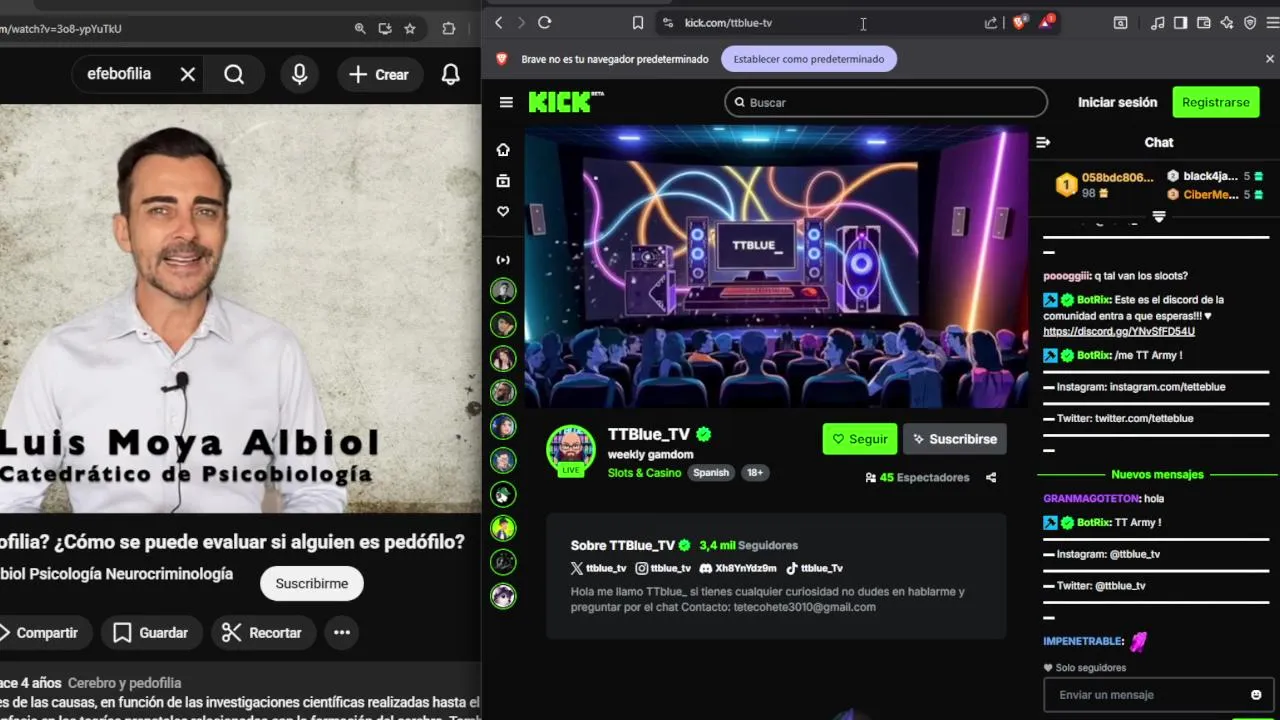1280x720 pixels.
Task: Click the Spanish language tag
Action: pos(711,473)
